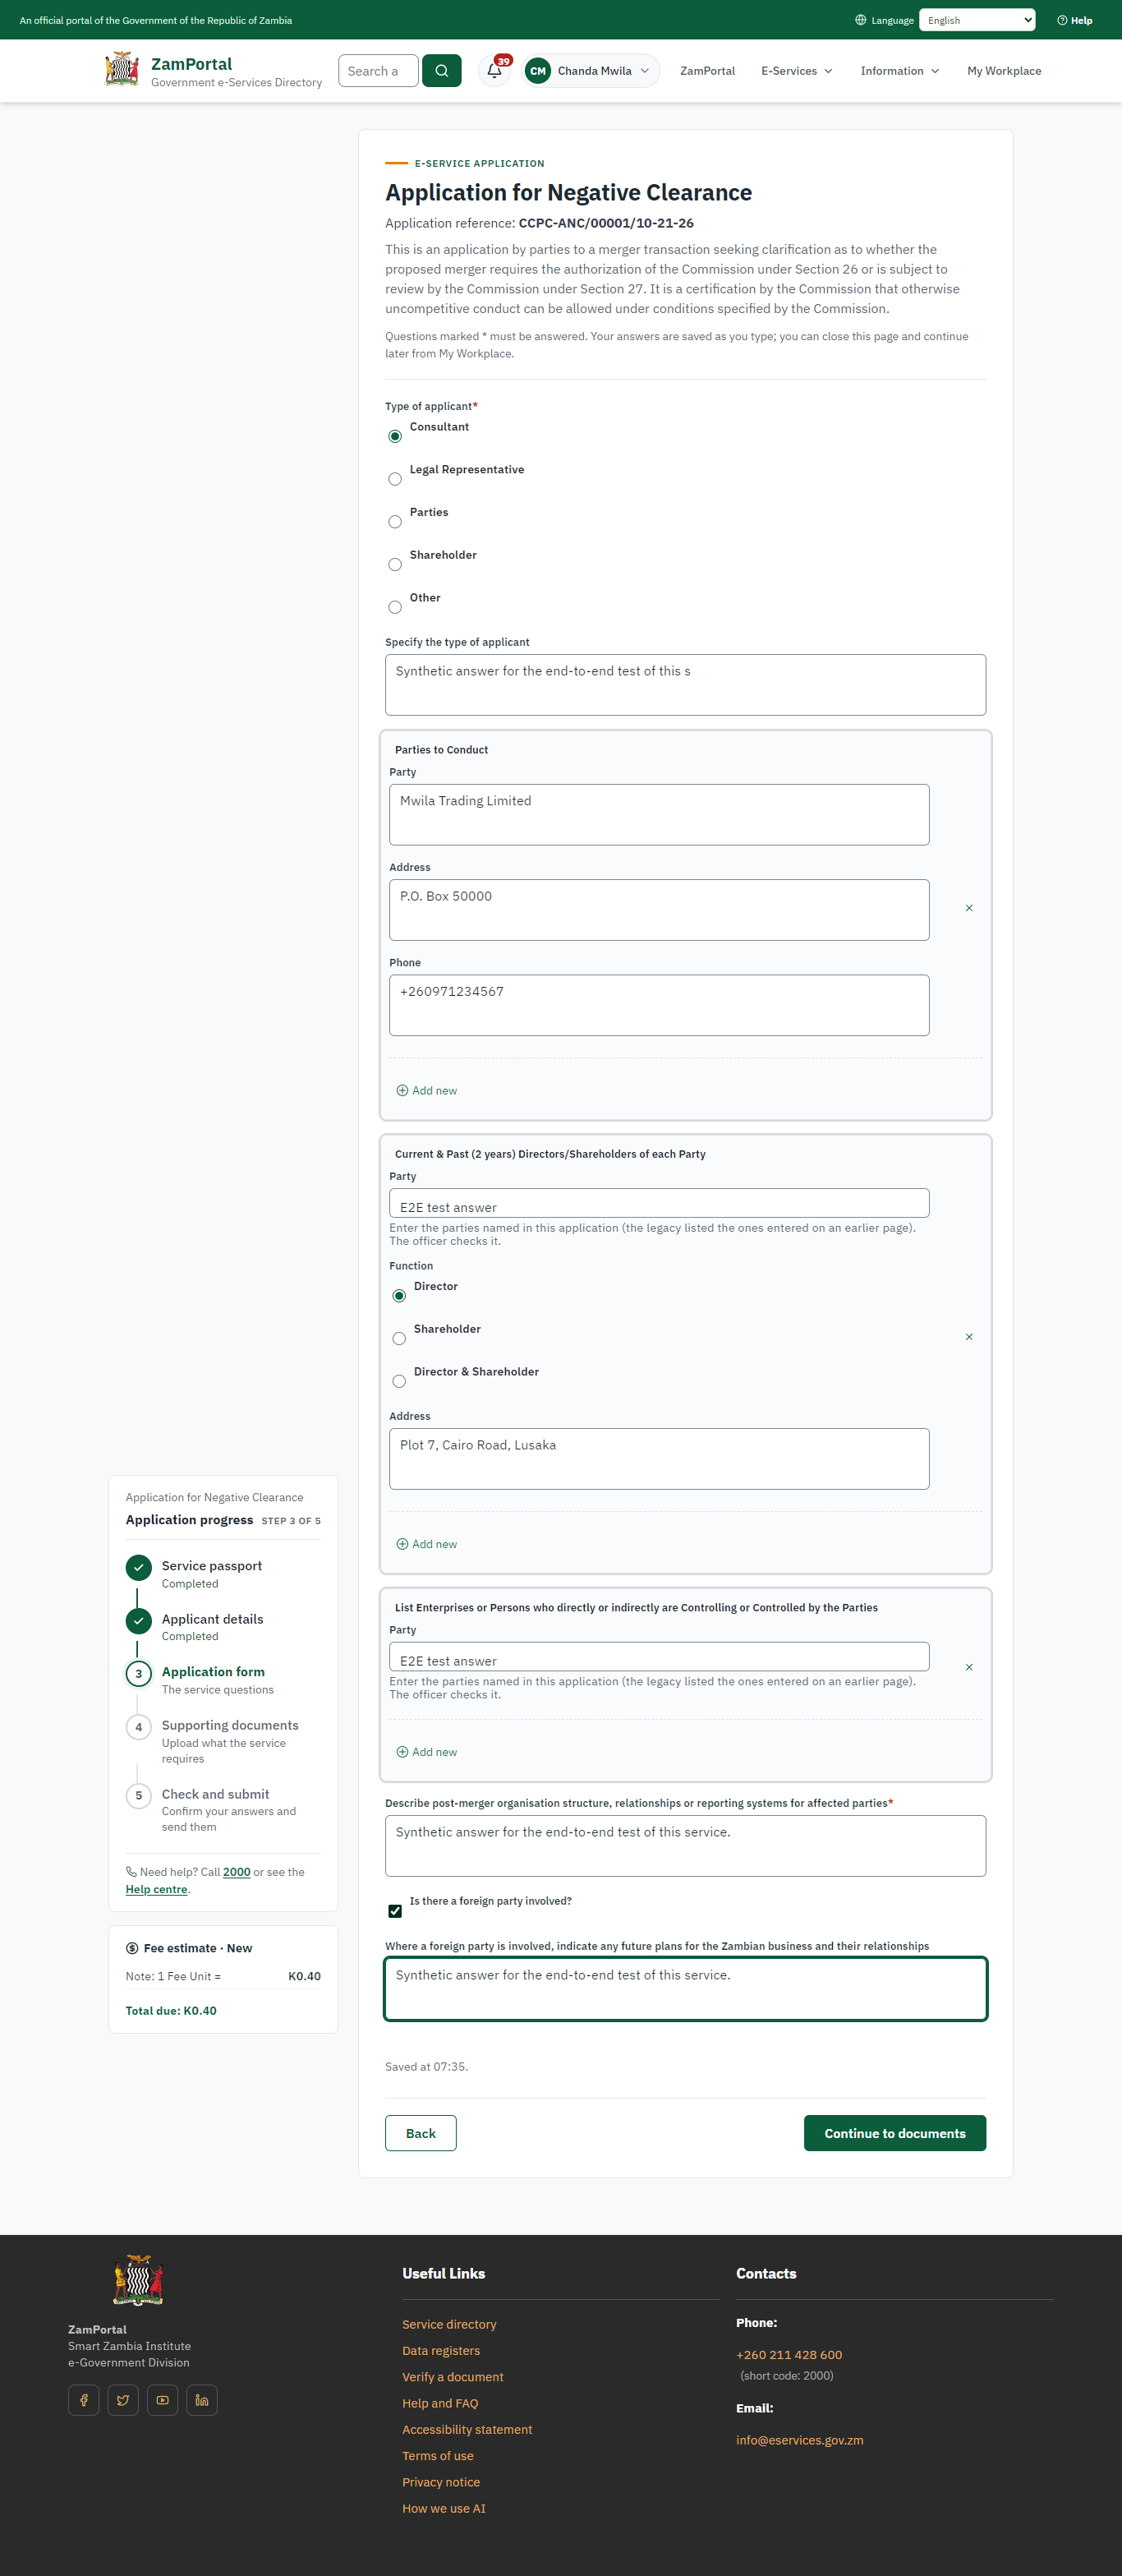Select the Shareholder applicant type
Screen dimensions: 1122x2576
(395, 565)
